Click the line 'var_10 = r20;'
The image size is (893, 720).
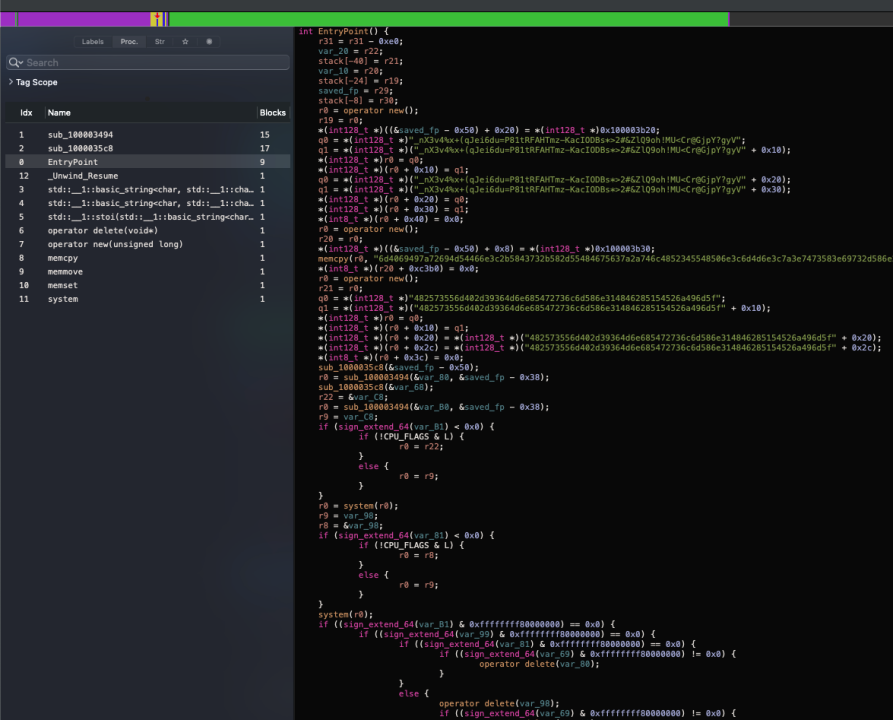[x=350, y=71]
